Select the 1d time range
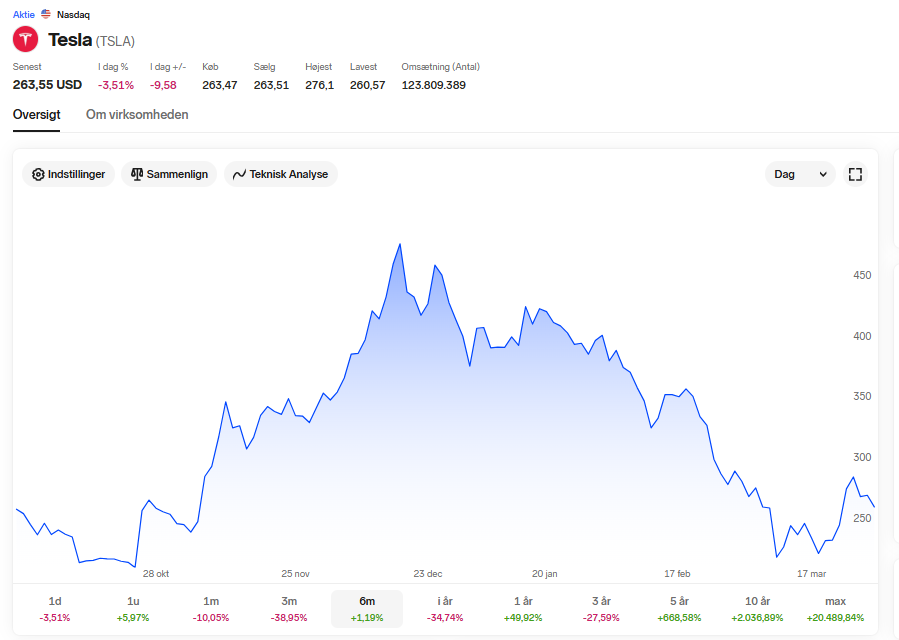 55,608
